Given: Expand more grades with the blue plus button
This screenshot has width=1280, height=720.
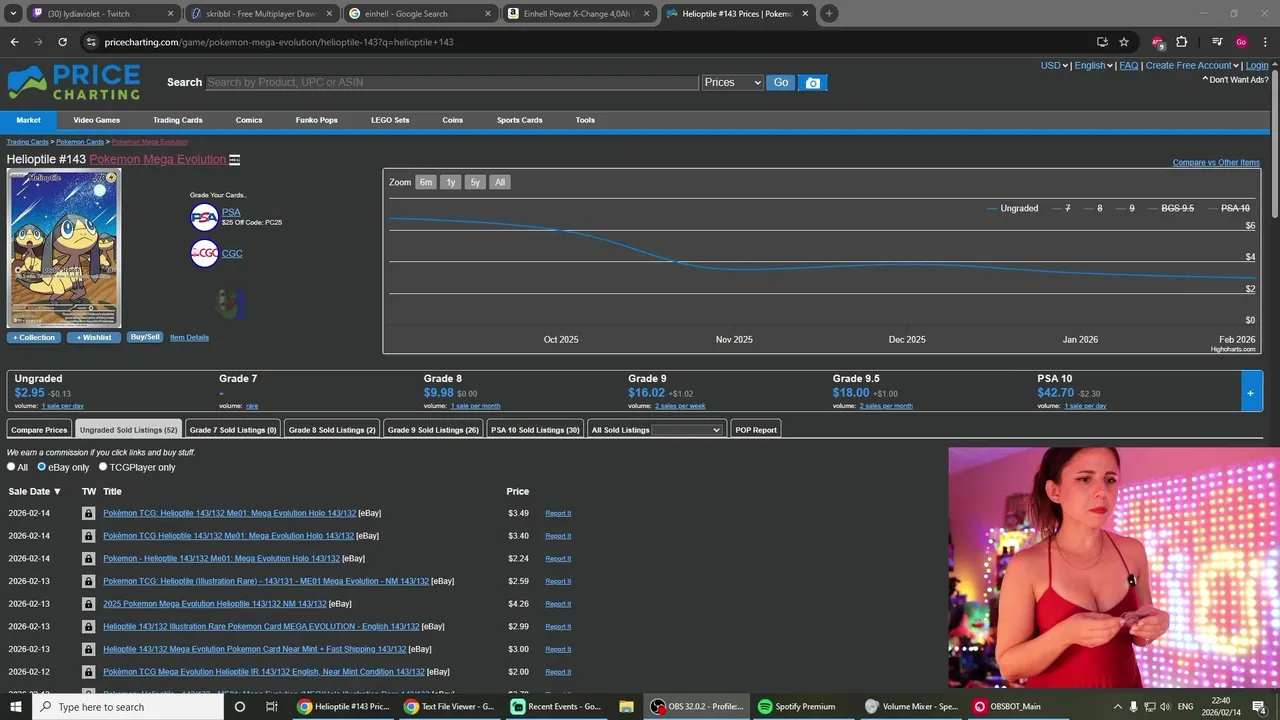Looking at the screenshot, I should tap(1251, 392).
